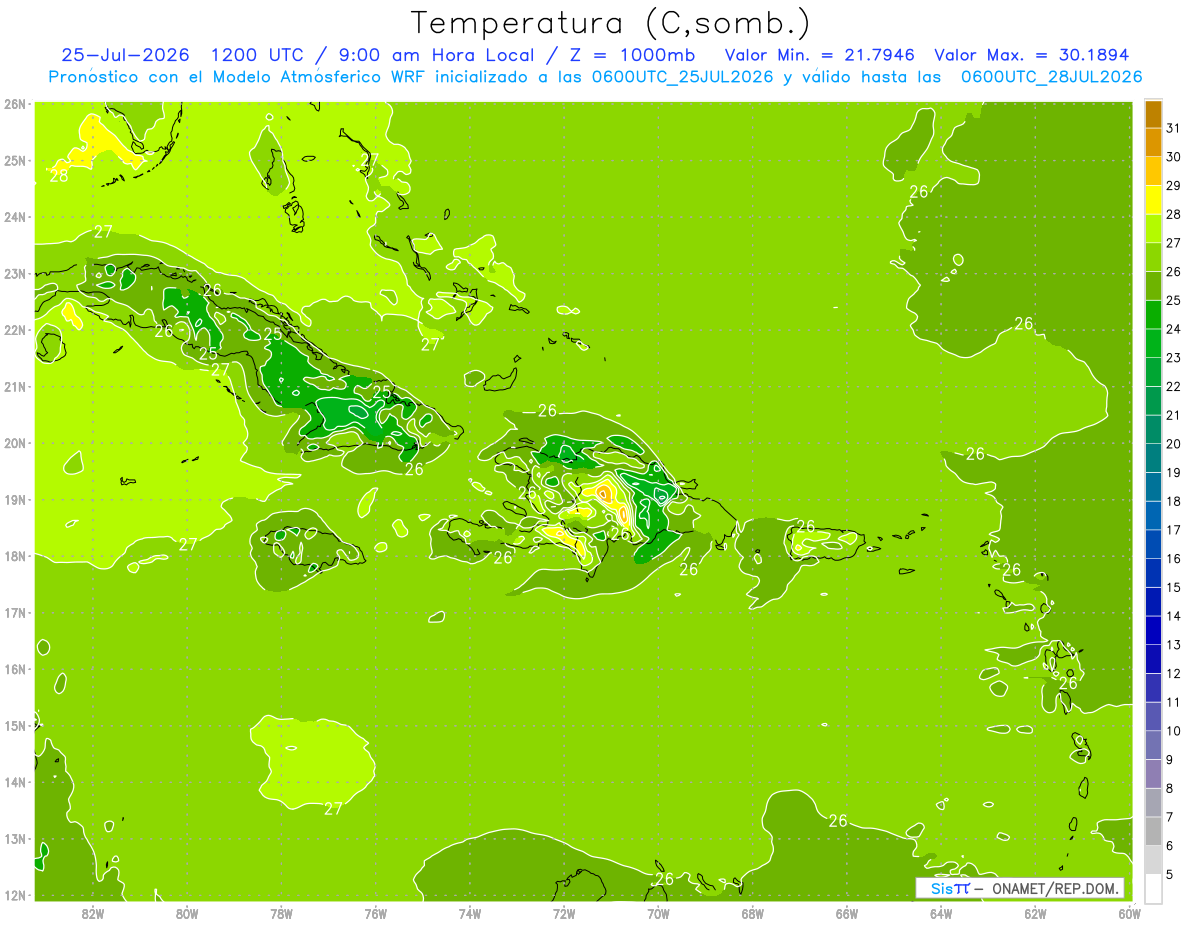Image resolution: width=1200 pixels, height=927 pixels.
Task: Click the "16N" latitude axis label
Action: pyautogui.click(x=15, y=669)
